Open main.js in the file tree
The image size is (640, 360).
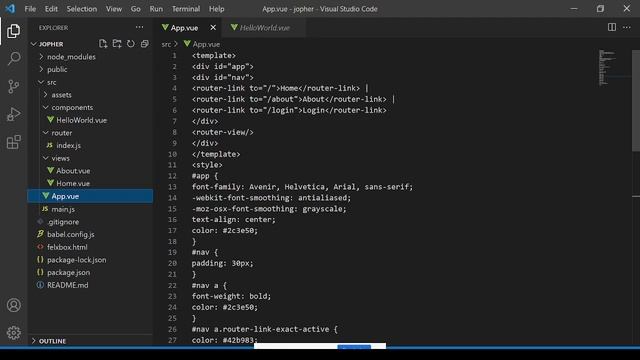coord(90,209)
